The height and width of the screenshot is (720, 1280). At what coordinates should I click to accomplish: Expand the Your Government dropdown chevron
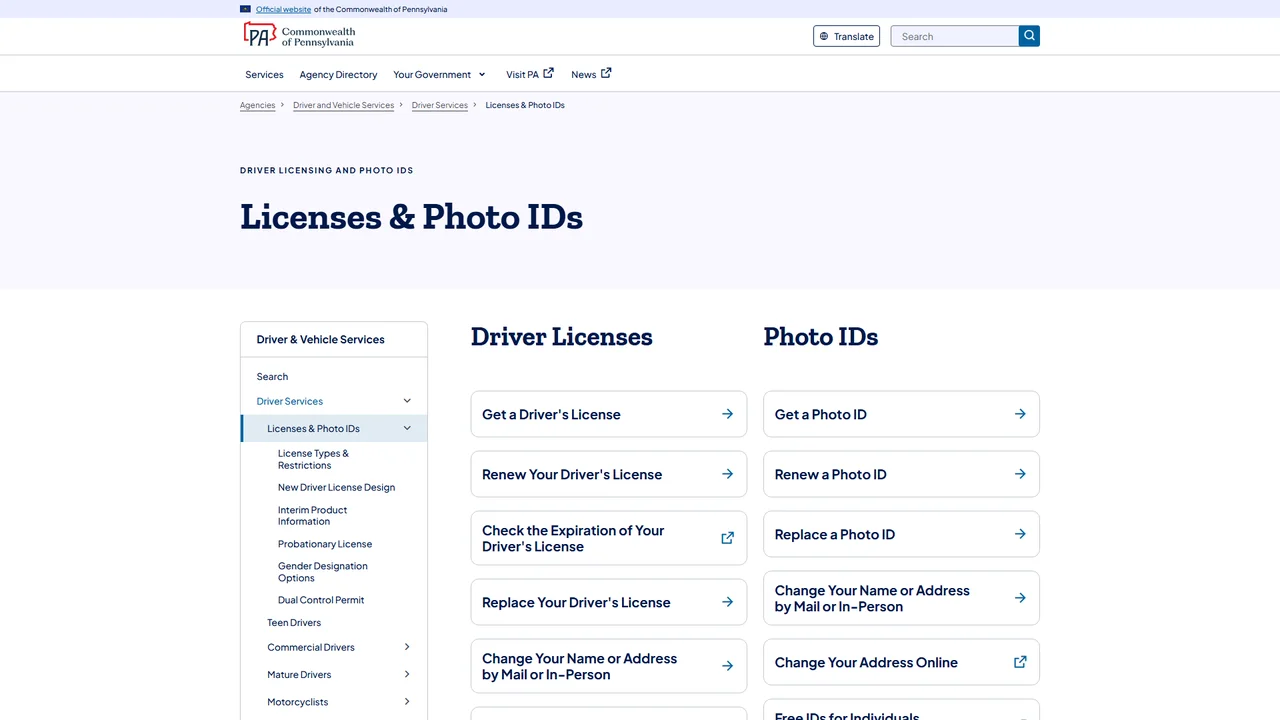pos(482,75)
